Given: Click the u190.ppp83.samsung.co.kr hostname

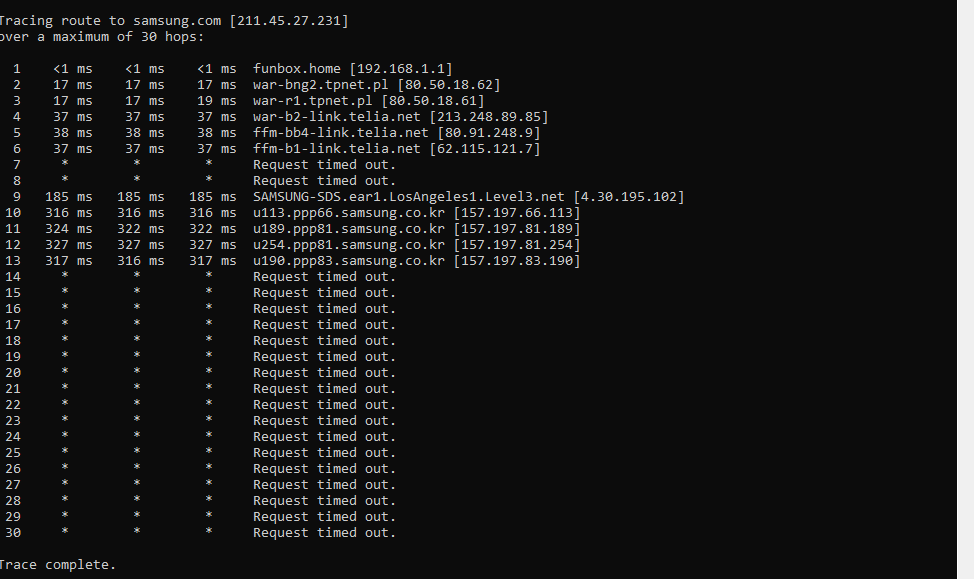Looking at the screenshot, I should point(349,260).
